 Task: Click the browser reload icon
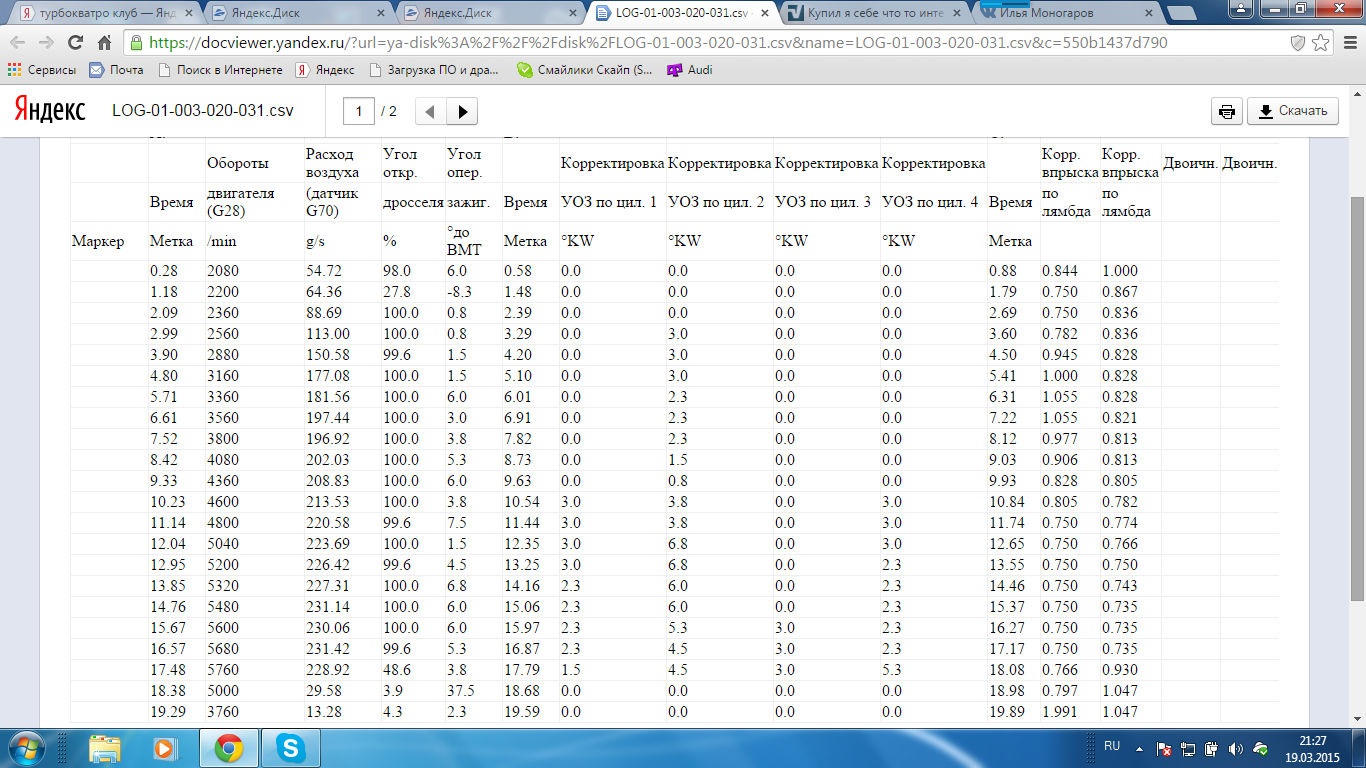(x=75, y=43)
